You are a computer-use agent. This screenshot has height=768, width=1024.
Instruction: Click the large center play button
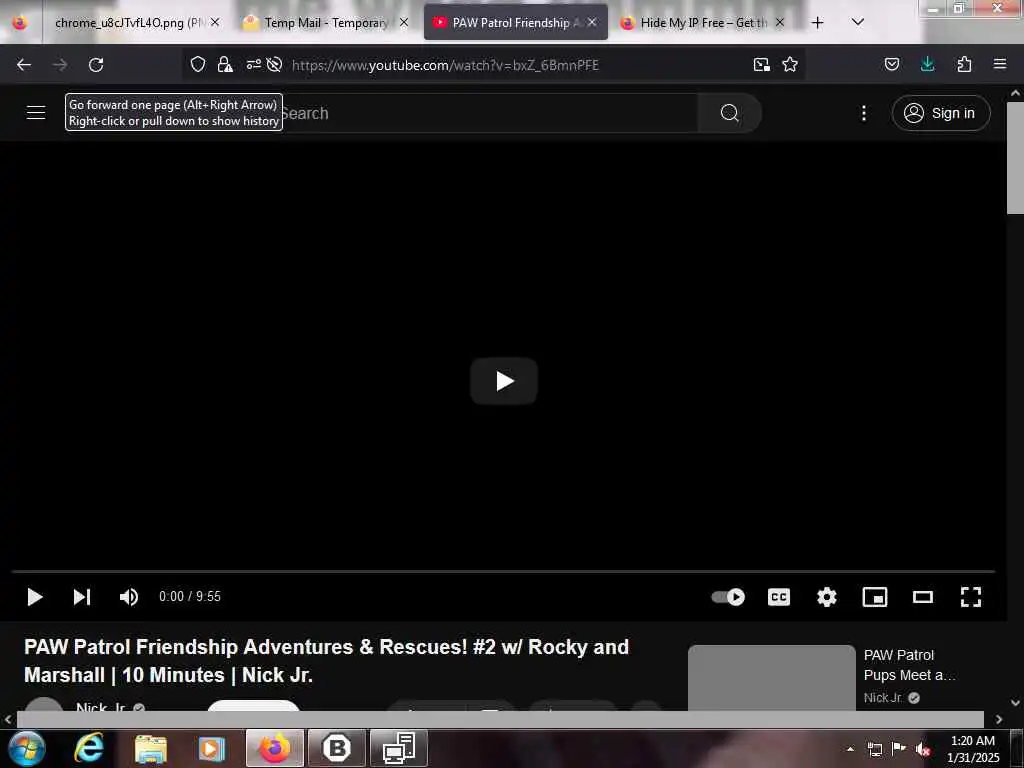(x=504, y=381)
